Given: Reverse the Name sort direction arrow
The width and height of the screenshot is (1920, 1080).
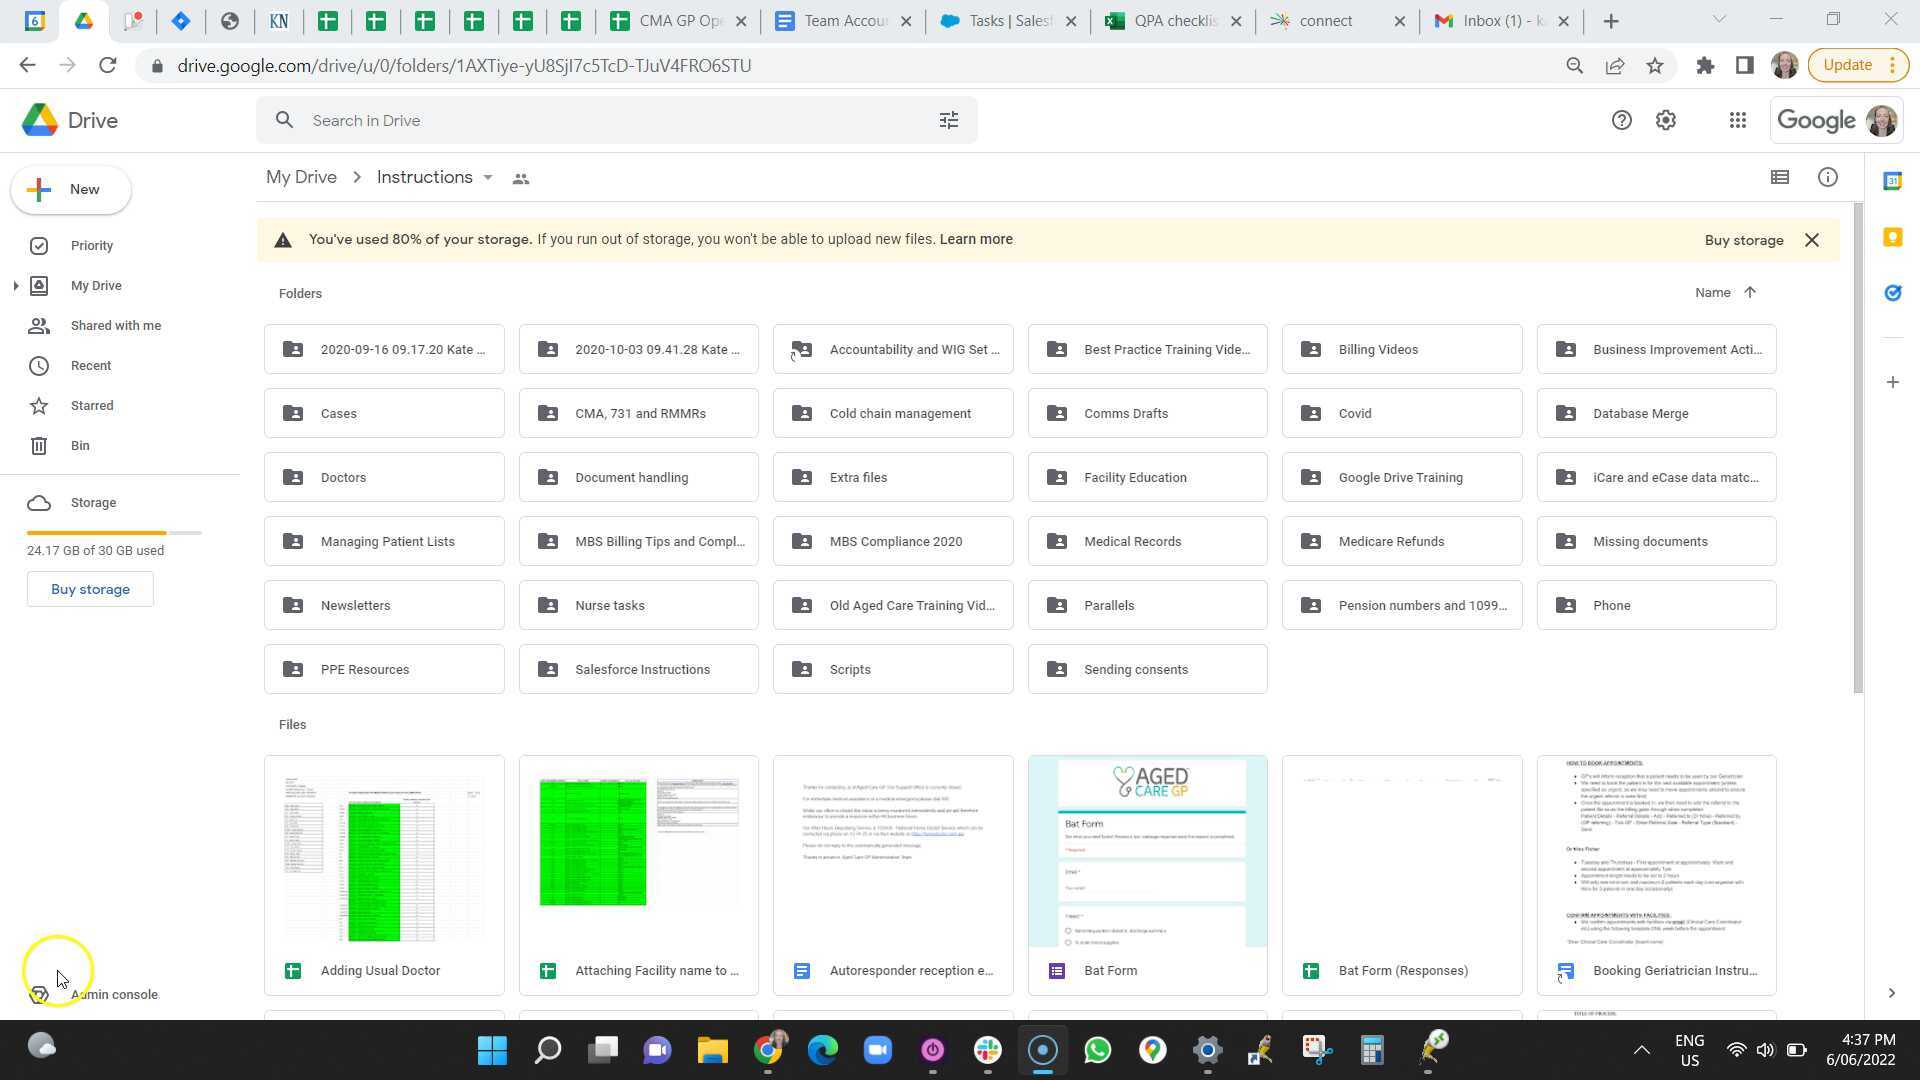Looking at the screenshot, I should pos(1749,293).
